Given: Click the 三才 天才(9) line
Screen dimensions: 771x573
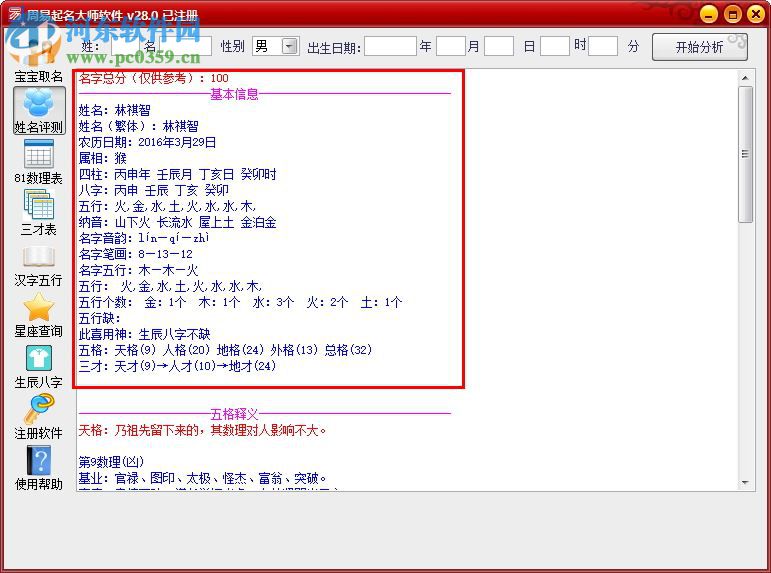Looking at the screenshot, I should point(177,366).
